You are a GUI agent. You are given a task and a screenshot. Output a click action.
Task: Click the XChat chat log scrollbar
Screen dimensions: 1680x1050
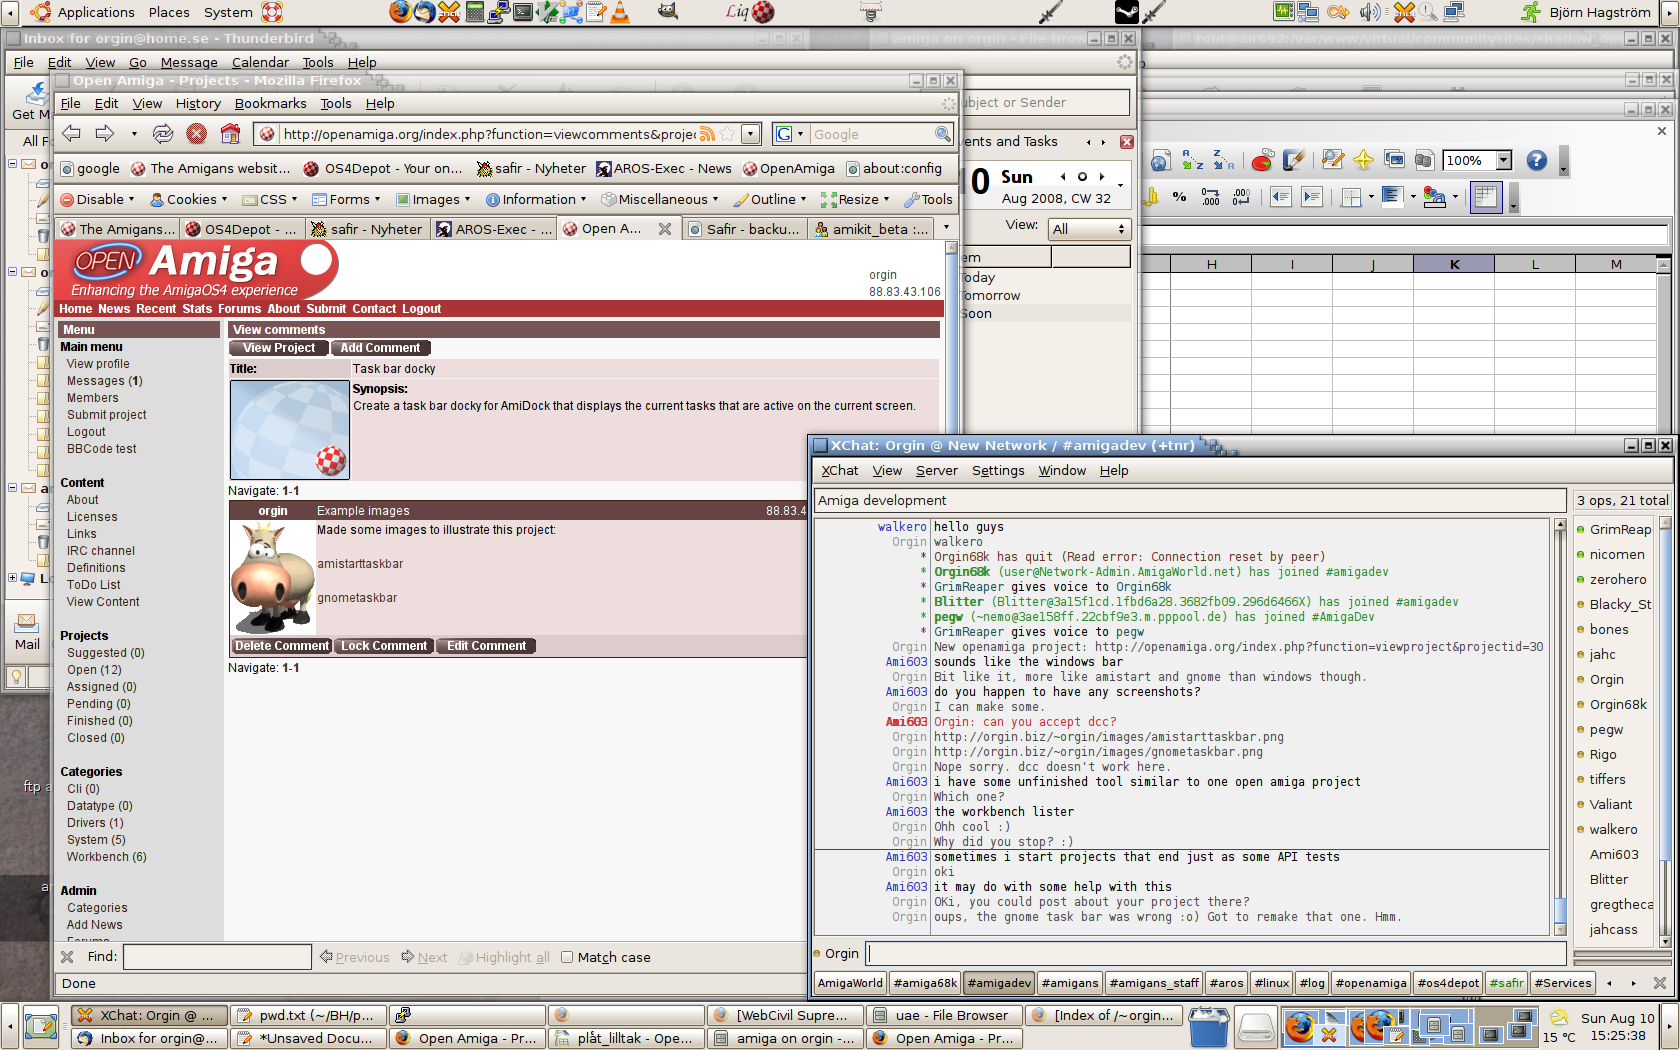coord(1560,727)
